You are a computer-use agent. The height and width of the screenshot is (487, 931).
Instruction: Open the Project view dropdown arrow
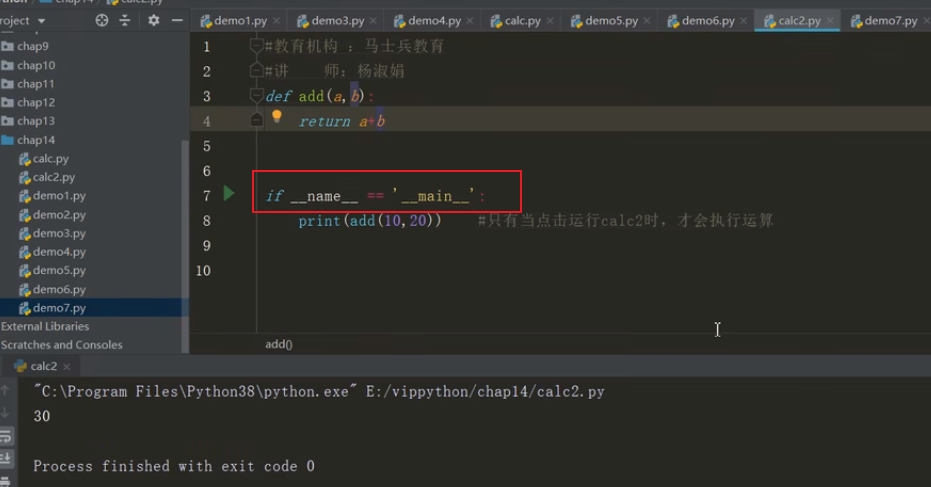pyautogui.click(x=41, y=21)
